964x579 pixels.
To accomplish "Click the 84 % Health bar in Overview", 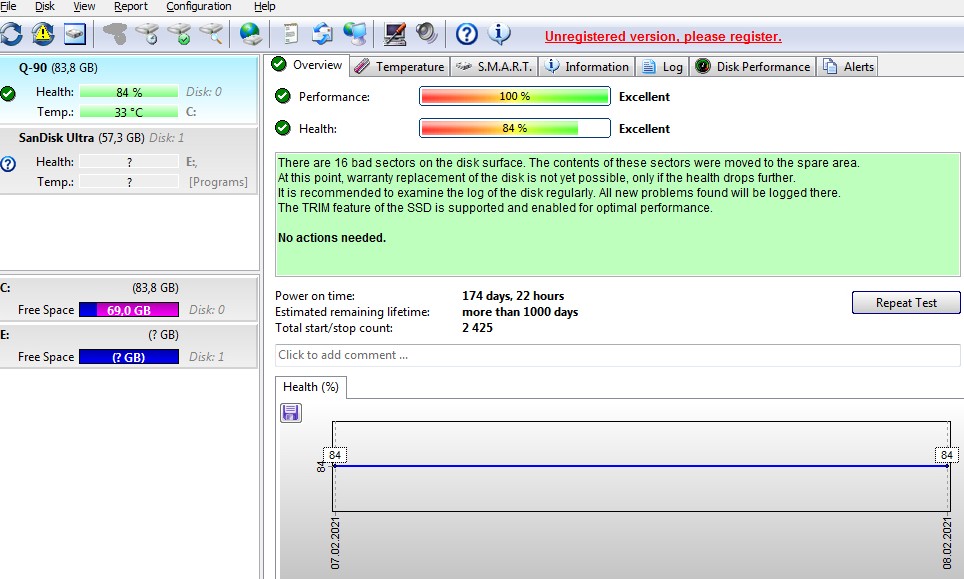I will point(515,128).
